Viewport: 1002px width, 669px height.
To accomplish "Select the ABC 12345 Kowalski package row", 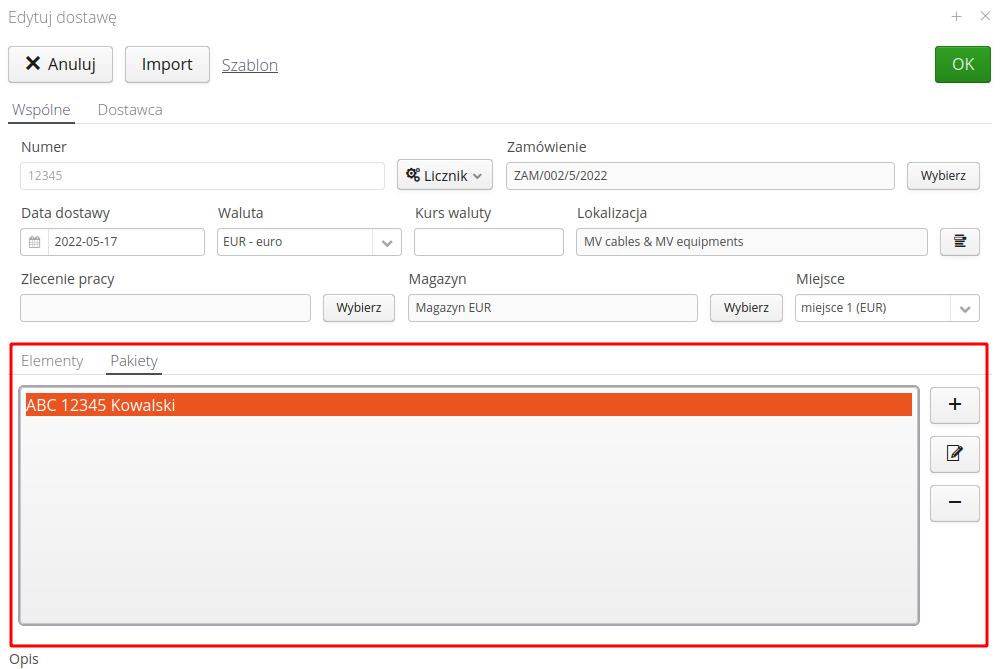I will [468, 405].
